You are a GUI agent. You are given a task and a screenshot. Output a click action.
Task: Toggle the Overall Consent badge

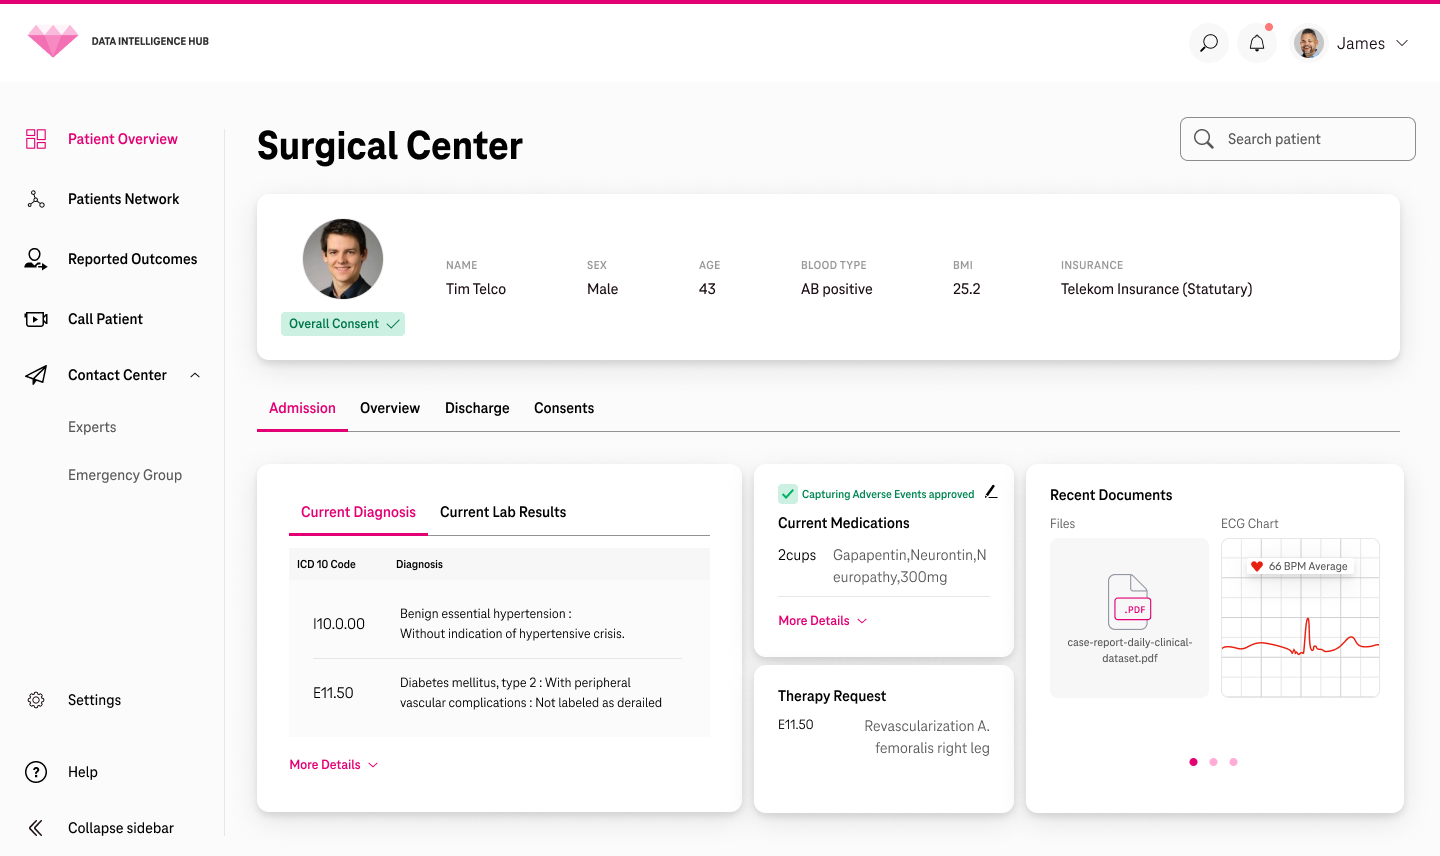343,323
